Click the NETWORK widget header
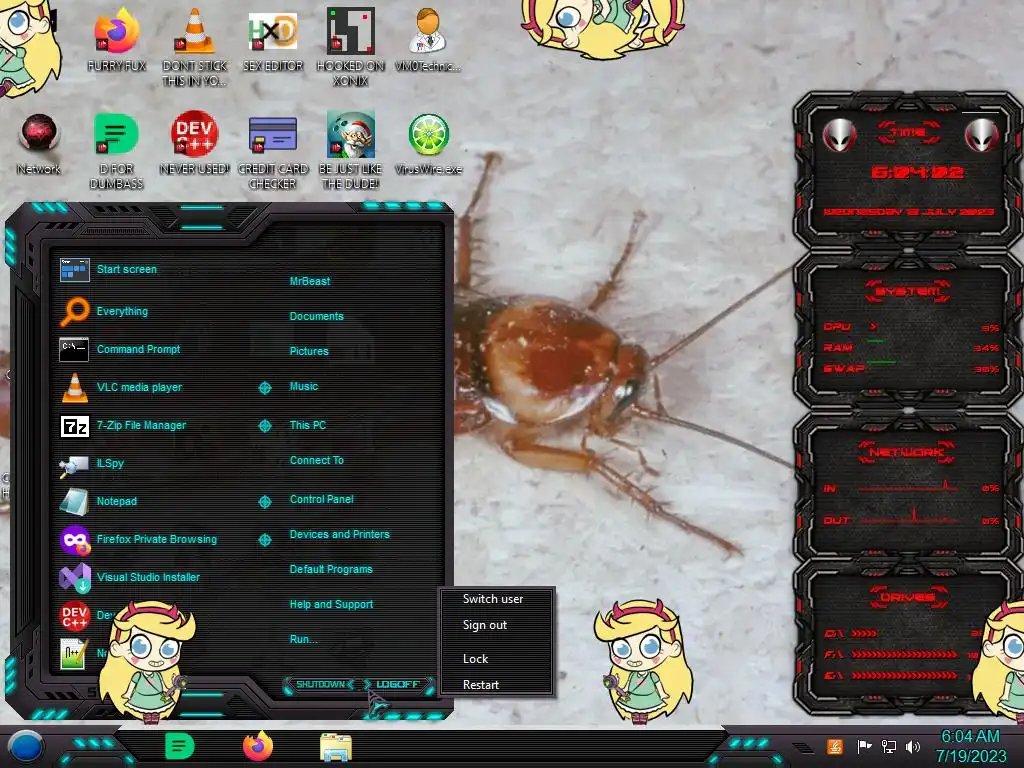This screenshot has width=1024, height=768. 907,452
